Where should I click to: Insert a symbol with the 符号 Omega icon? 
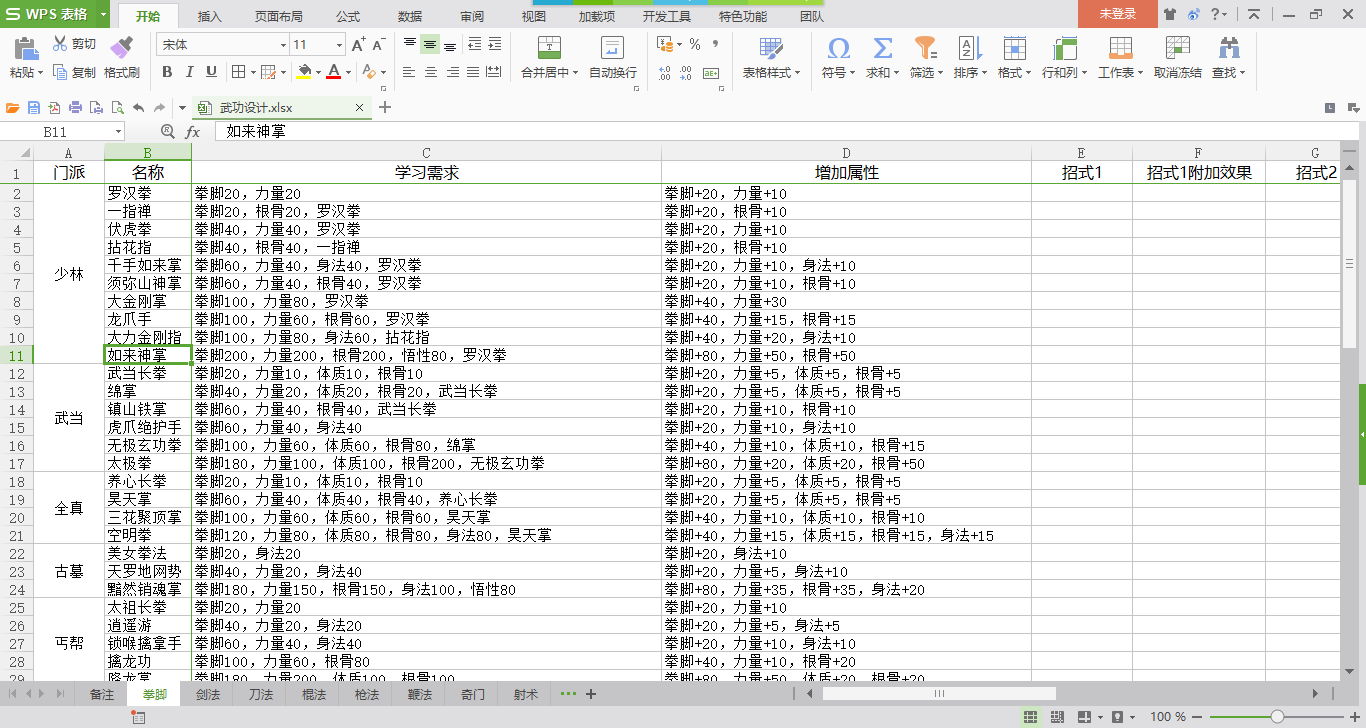click(x=839, y=48)
